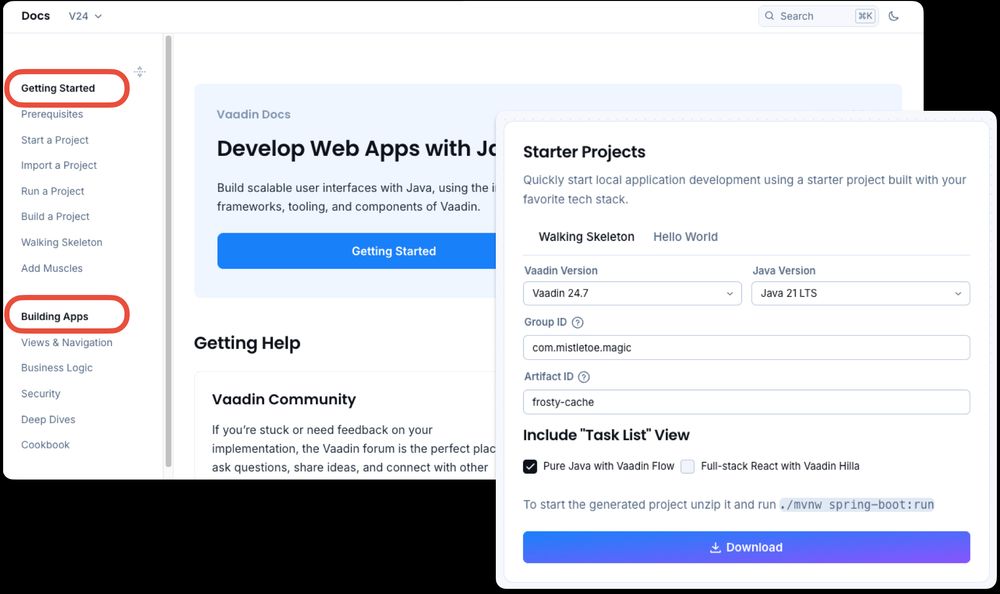The width and height of the screenshot is (1000, 594).
Task: Check the Pure Java with Vaadin Flow checkbox
Action: point(530,466)
